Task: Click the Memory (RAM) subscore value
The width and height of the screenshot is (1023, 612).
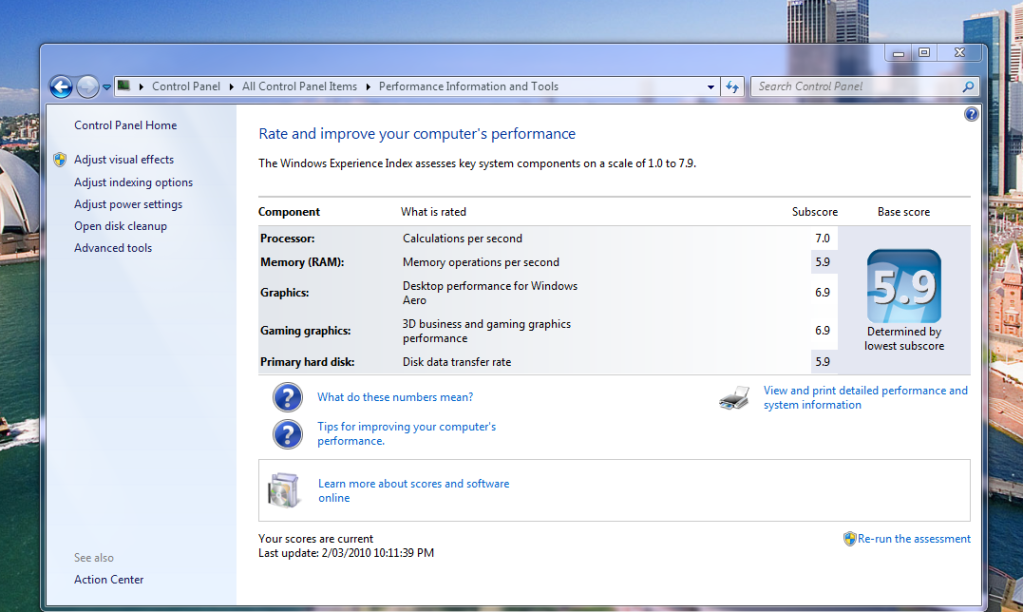Action: tap(823, 262)
